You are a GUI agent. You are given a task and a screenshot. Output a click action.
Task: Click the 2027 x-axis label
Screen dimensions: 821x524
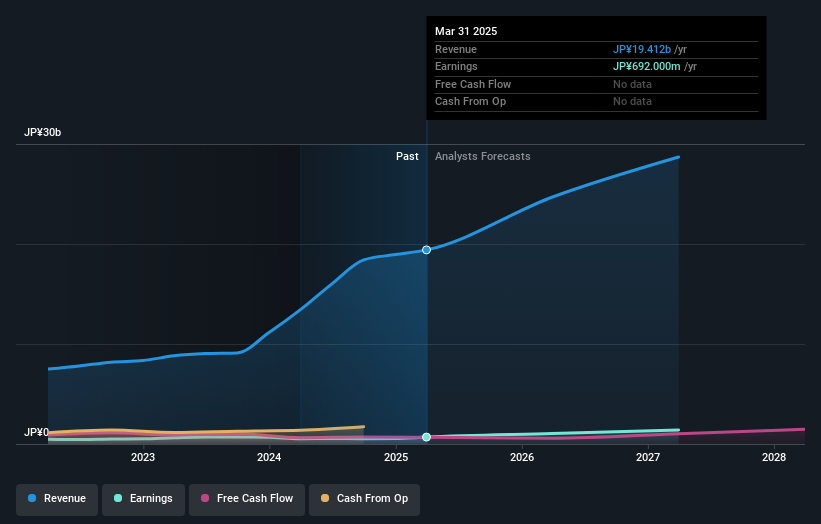pyautogui.click(x=648, y=458)
